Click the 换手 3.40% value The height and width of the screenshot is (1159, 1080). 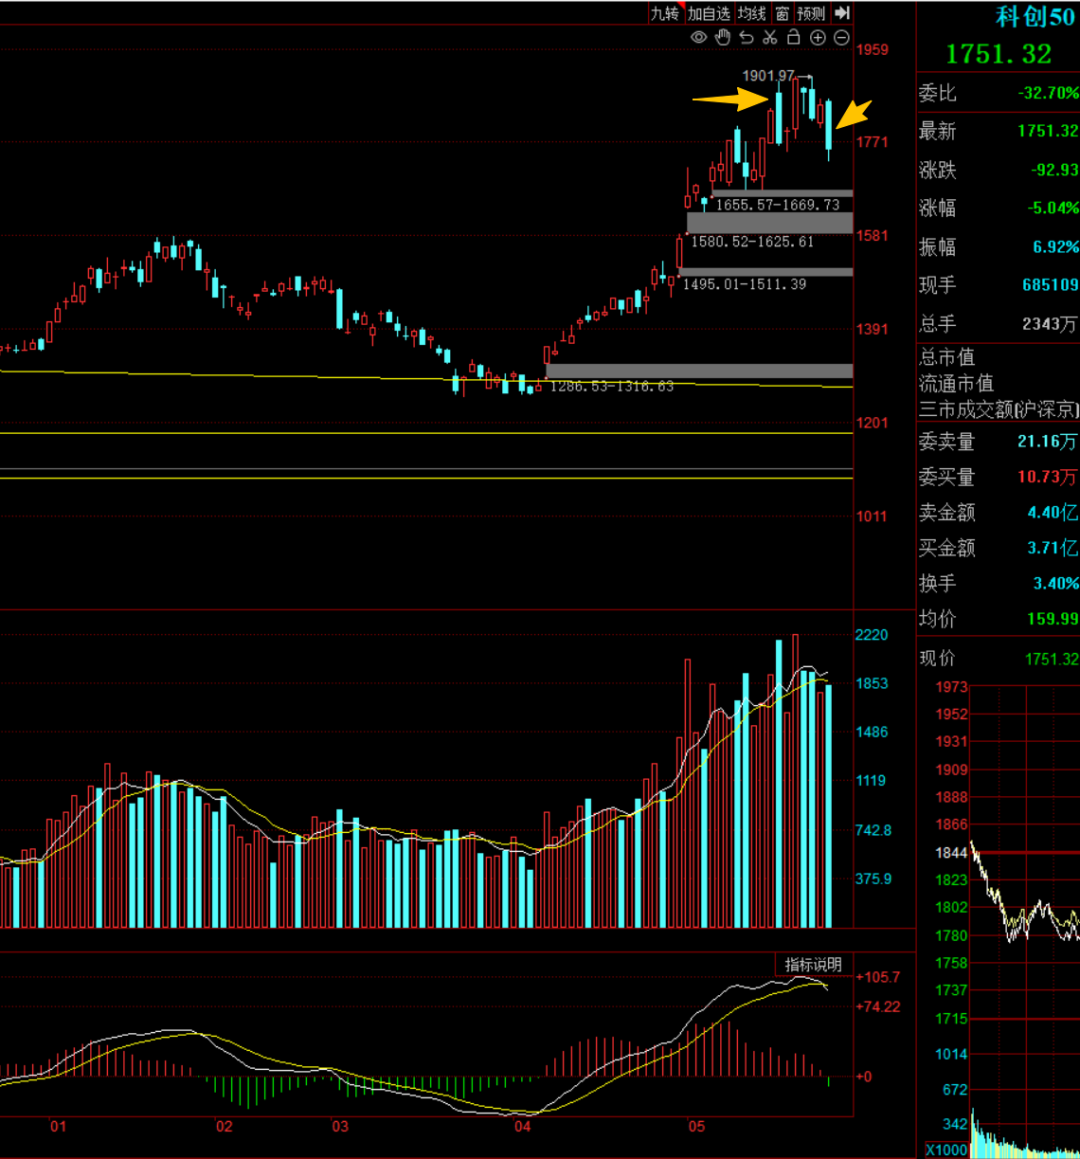pyautogui.click(x=1056, y=583)
